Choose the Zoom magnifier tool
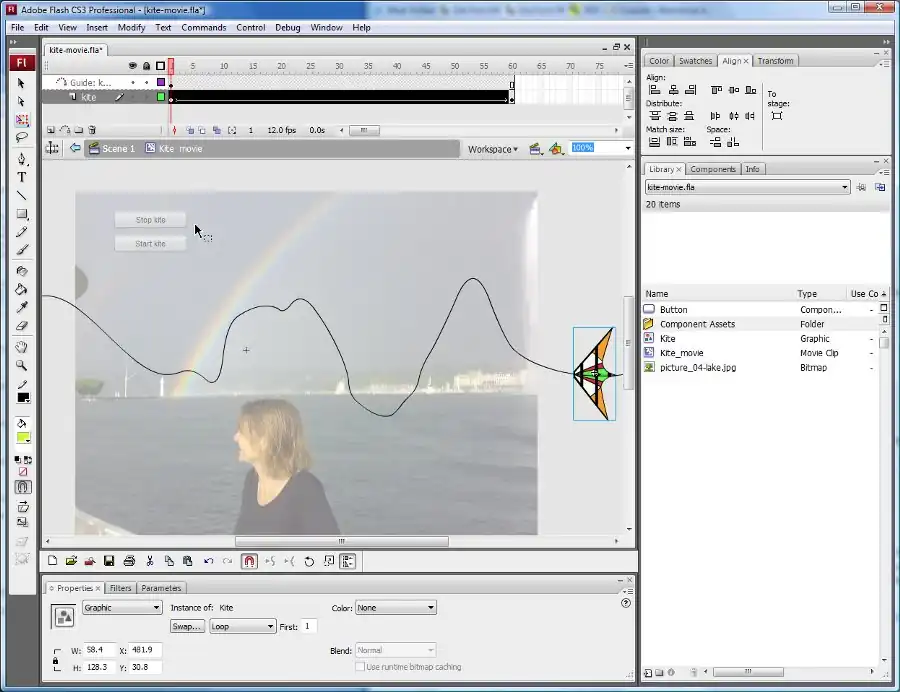 (22, 365)
